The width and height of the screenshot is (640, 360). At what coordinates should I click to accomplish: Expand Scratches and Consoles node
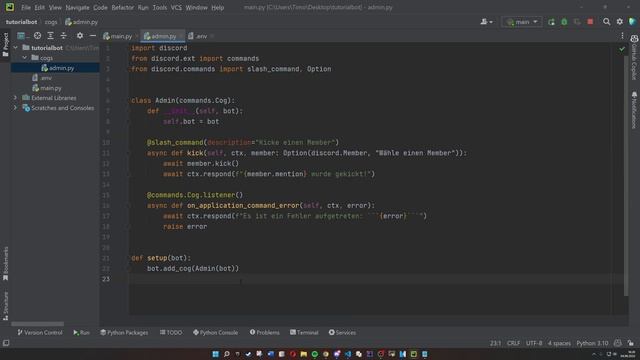16,108
